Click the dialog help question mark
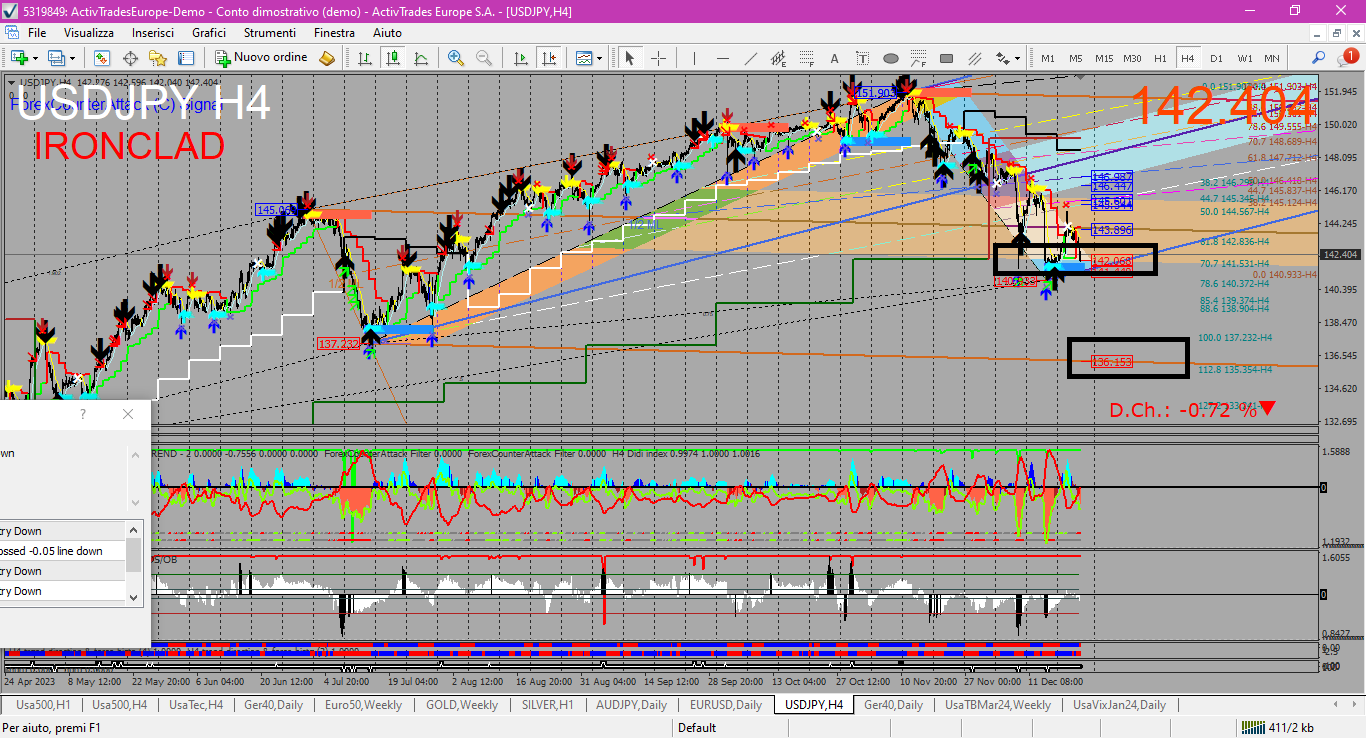The height and width of the screenshot is (738, 1366). coord(83,414)
